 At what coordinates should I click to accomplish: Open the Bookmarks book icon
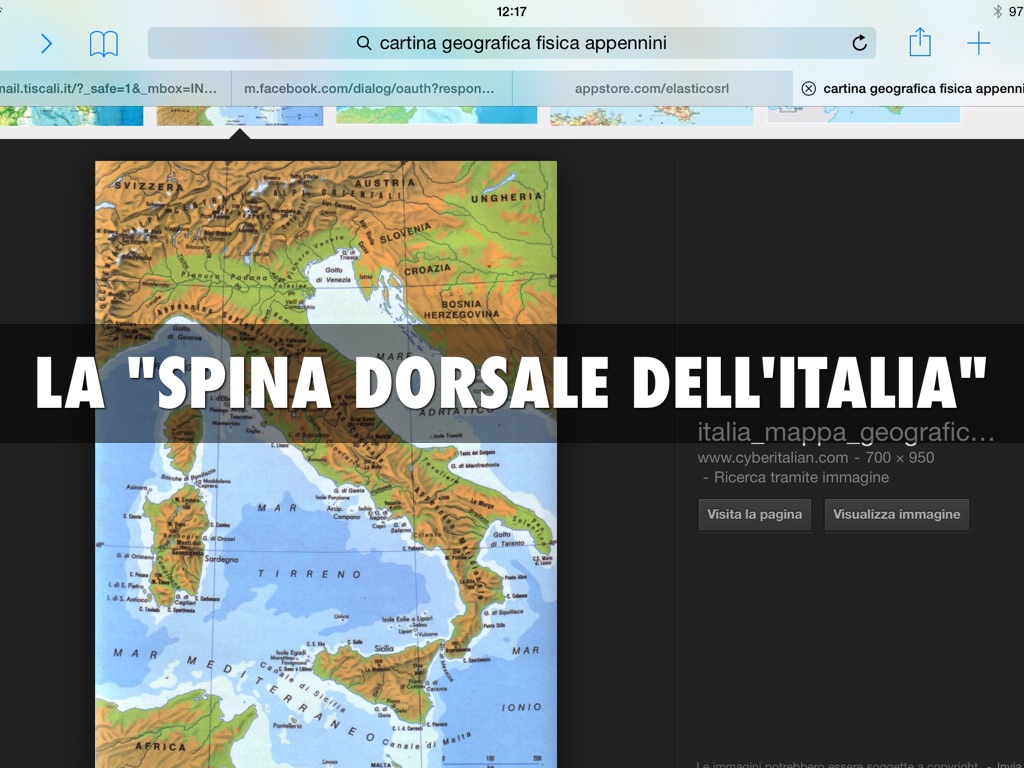pos(103,43)
